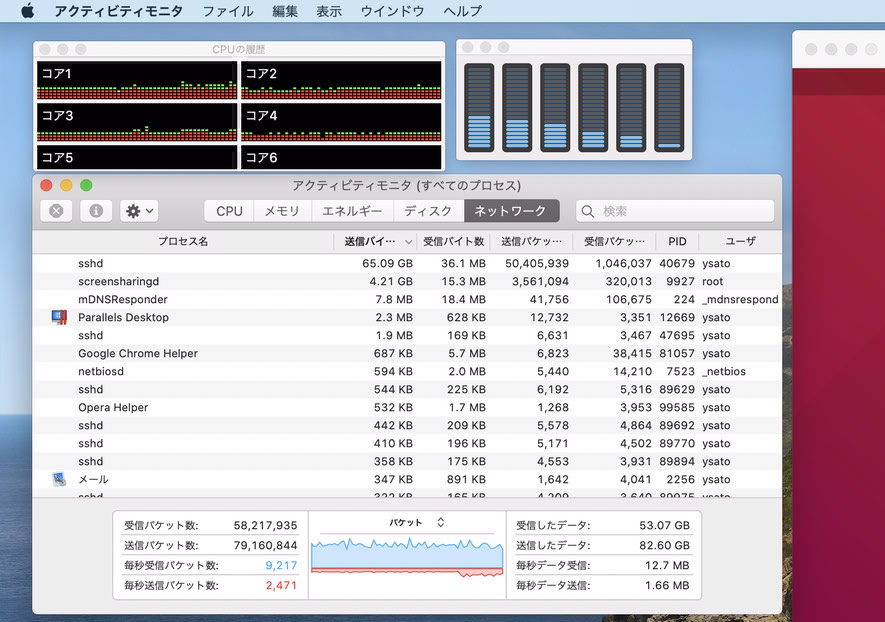Open the 表示 menu

(x=328, y=12)
